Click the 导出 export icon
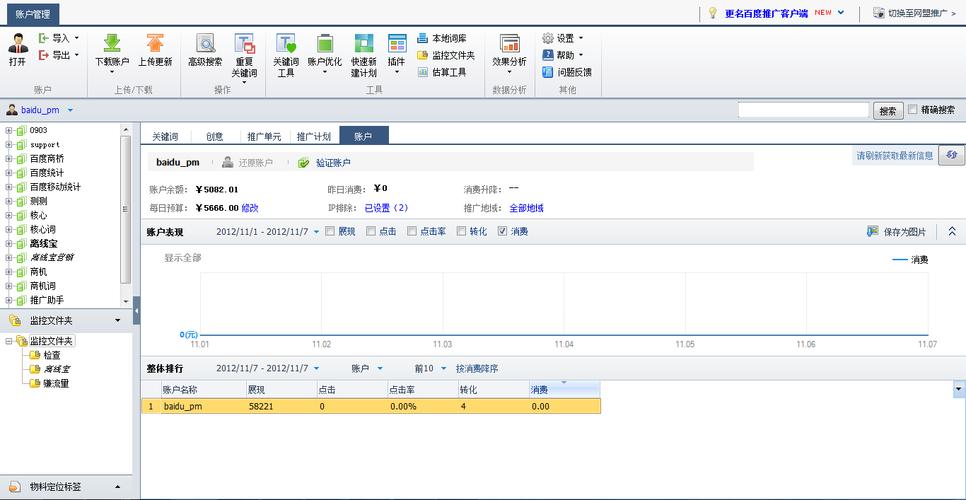The width and height of the screenshot is (966, 500). click(44, 55)
